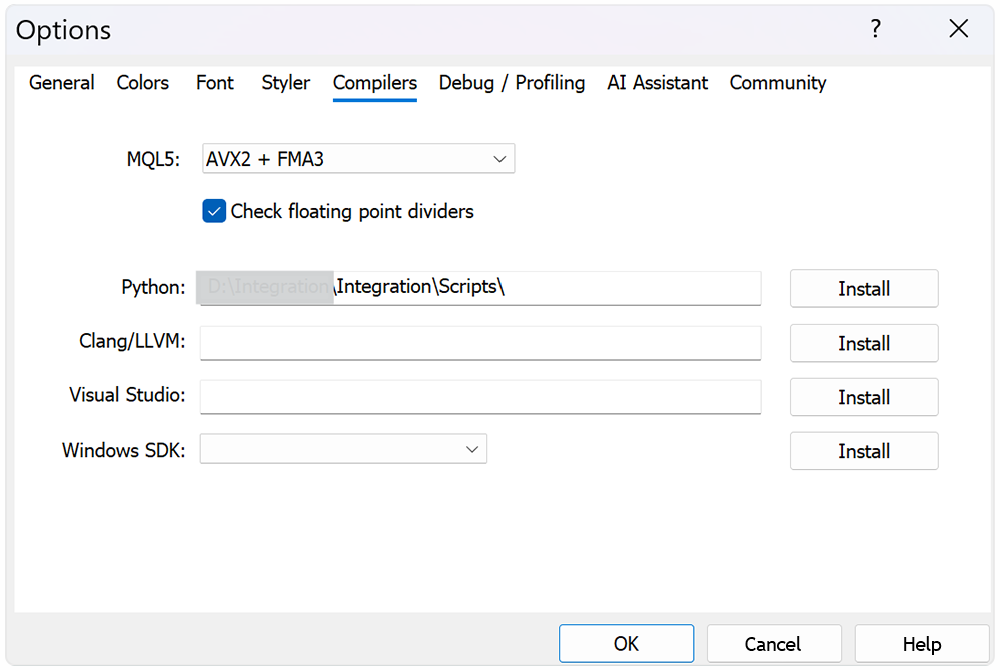Switch to the AI Assistant tab
This screenshot has width=1000, height=670.
(x=657, y=83)
